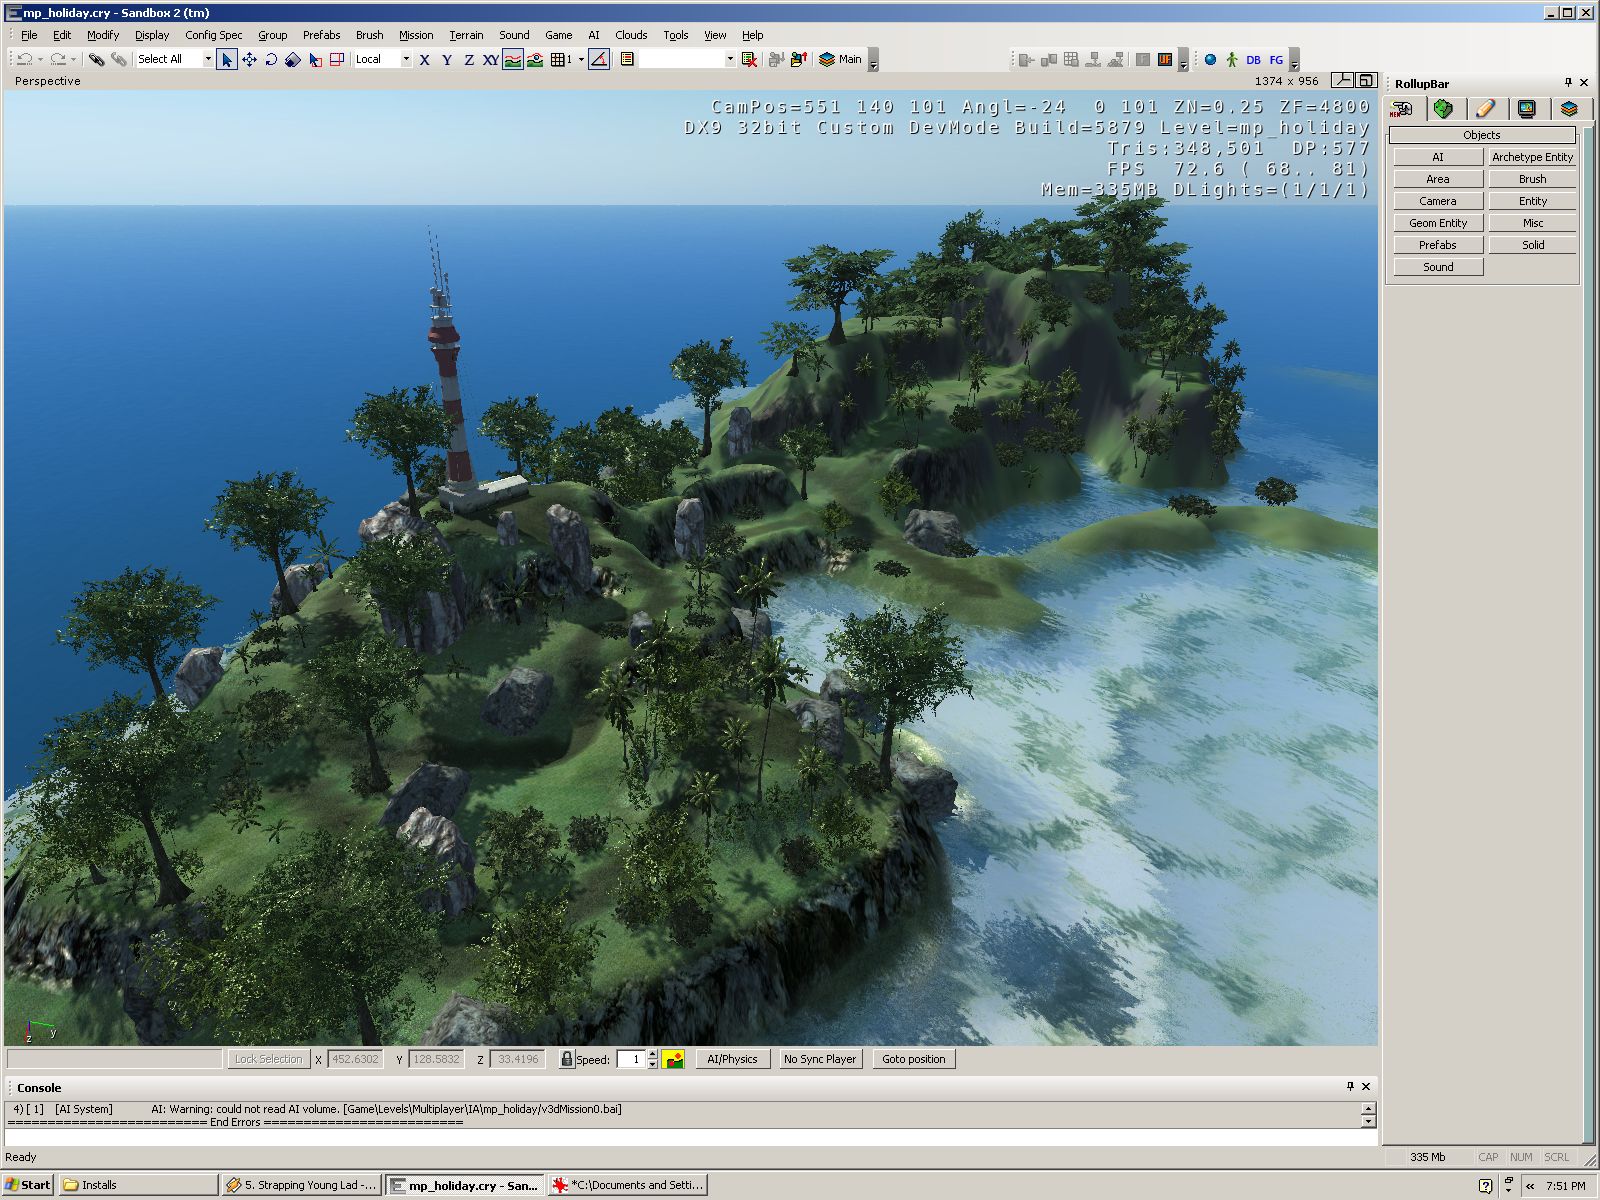Expand the DB FG toolbar options arrow
Image resolution: width=1600 pixels, height=1200 pixels.
pos(1294,62)
